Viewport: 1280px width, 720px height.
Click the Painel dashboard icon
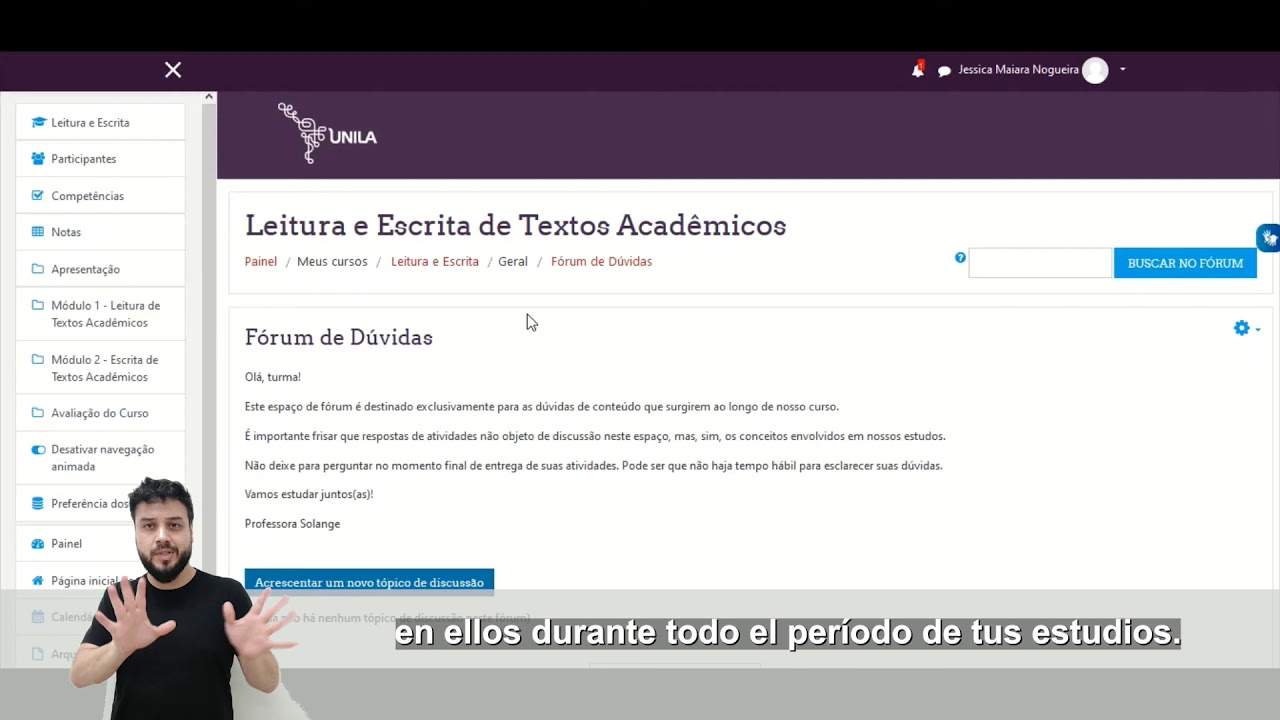38,544
